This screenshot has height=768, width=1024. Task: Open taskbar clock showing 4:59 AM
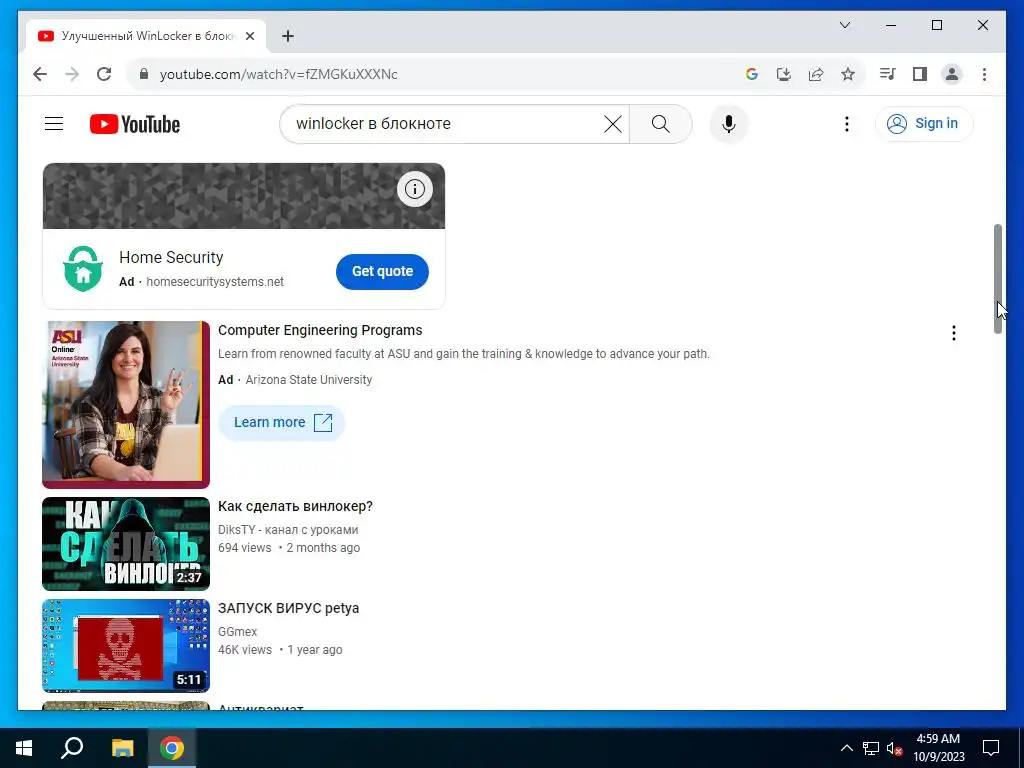tap(938, 748)
